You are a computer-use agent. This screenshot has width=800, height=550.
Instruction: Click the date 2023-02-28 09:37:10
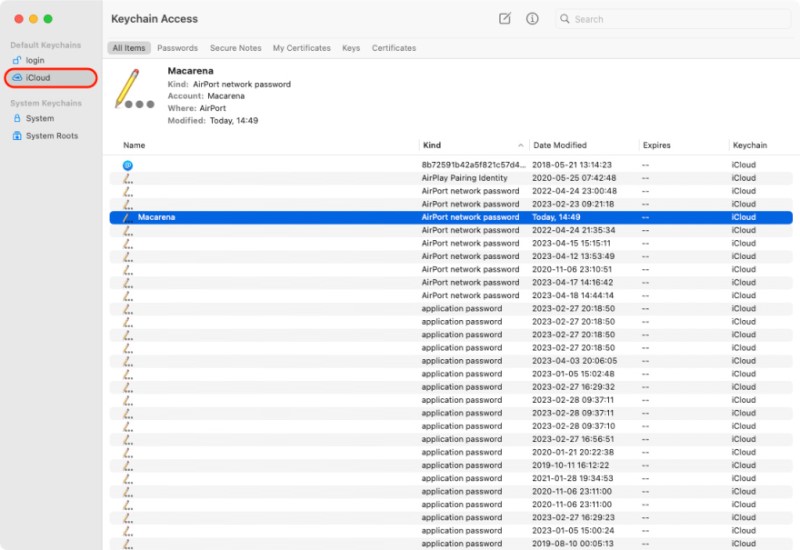573,426
